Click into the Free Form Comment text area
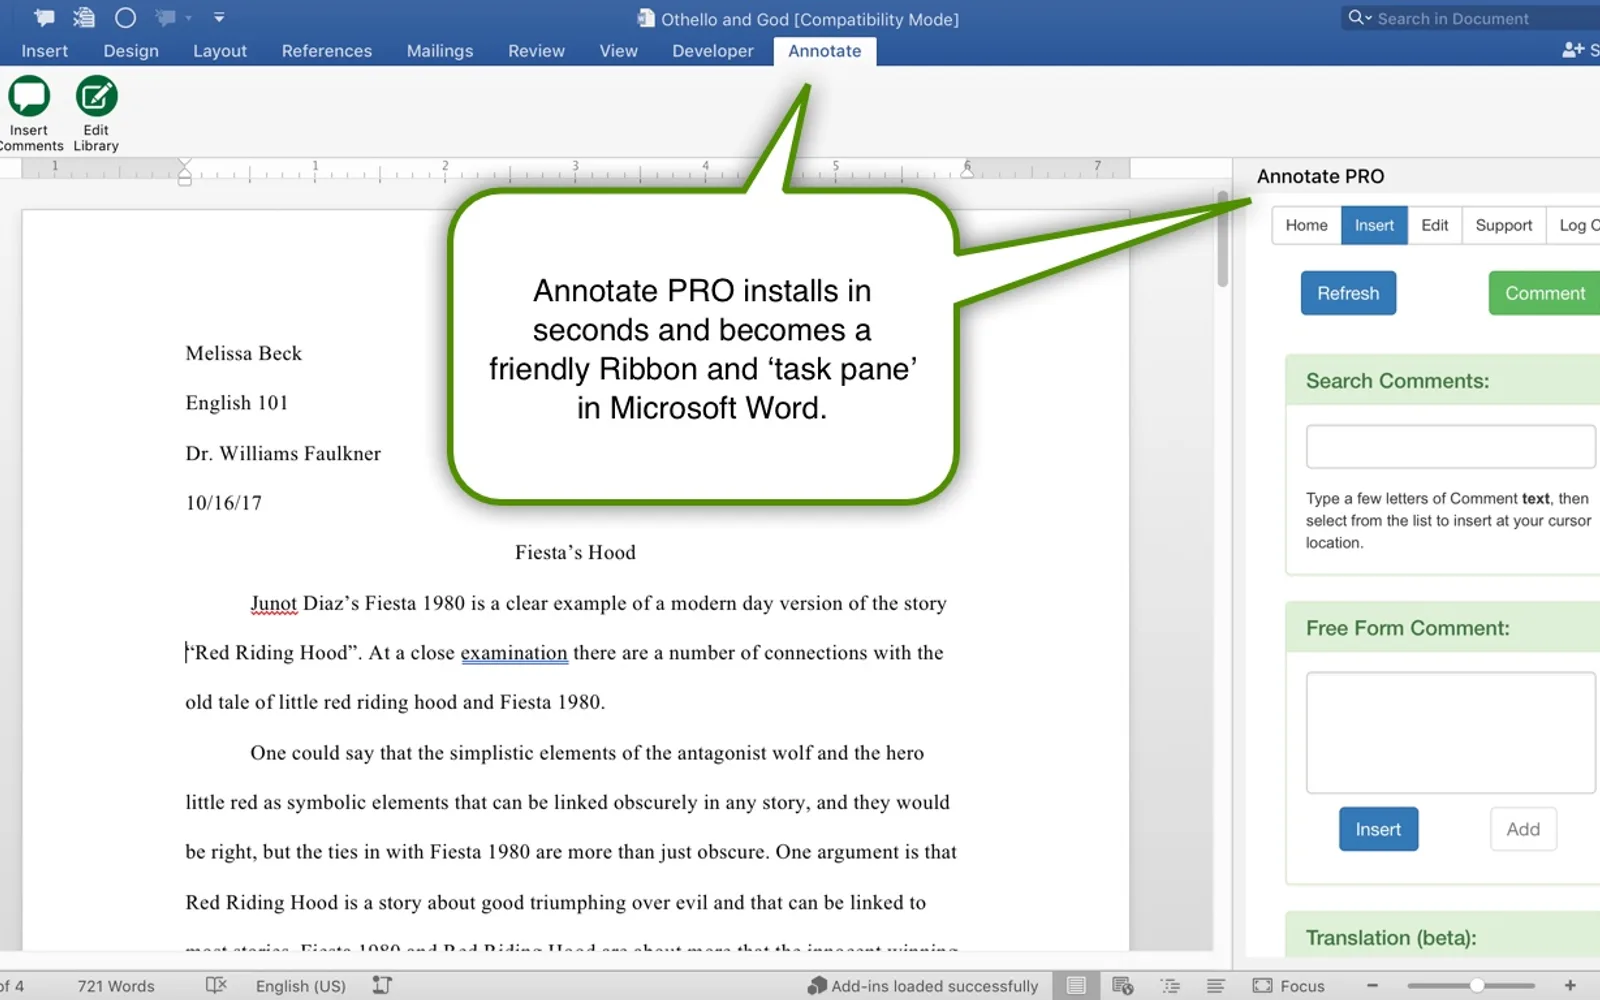This screenshot has height=1000, width=1600. click(1451, 732)
